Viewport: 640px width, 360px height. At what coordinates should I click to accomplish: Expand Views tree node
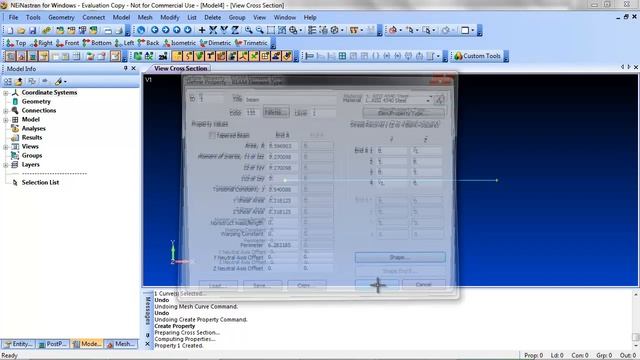(6, 147)
